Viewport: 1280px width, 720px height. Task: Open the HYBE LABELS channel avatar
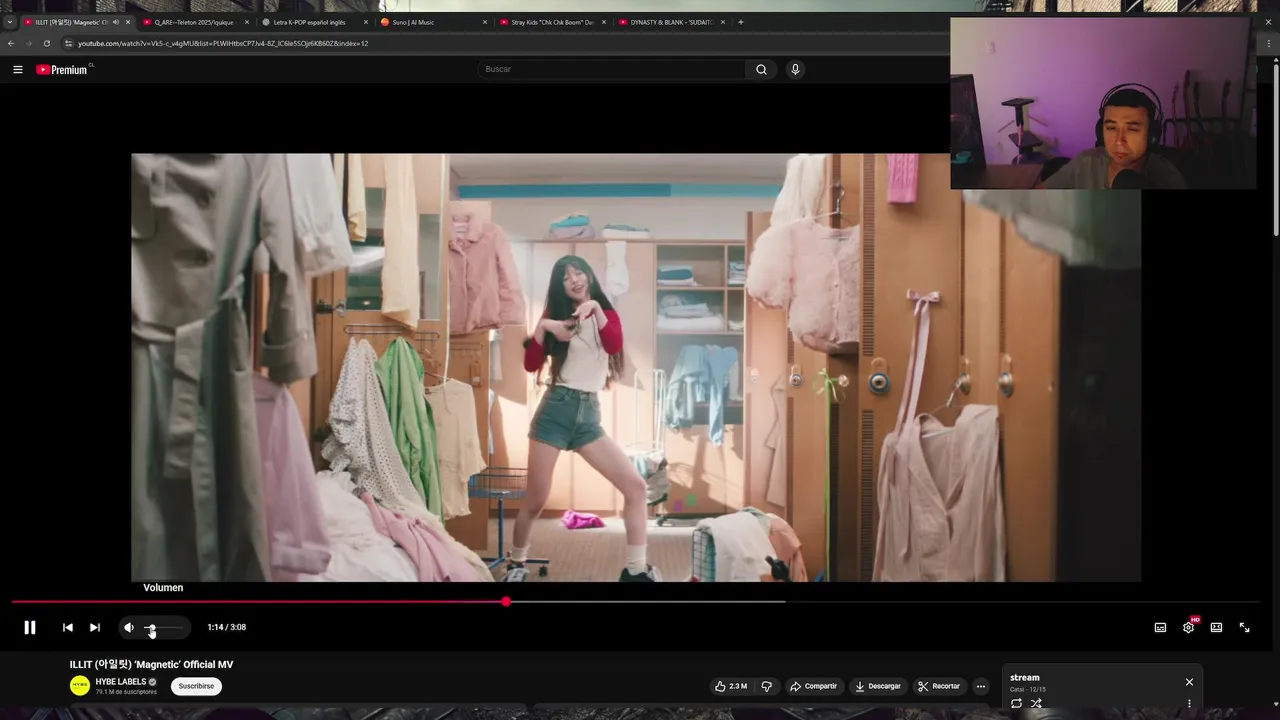(80, 685)
